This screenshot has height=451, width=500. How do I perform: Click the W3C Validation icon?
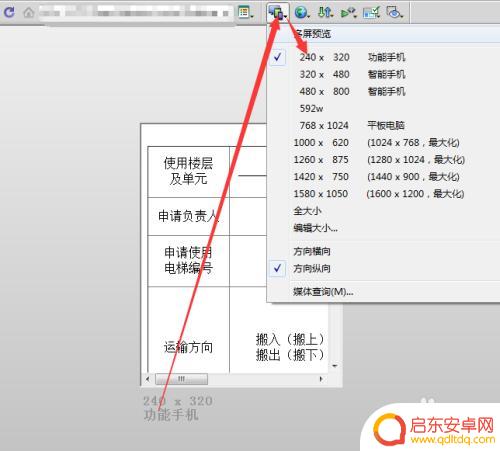pos(348,13)
